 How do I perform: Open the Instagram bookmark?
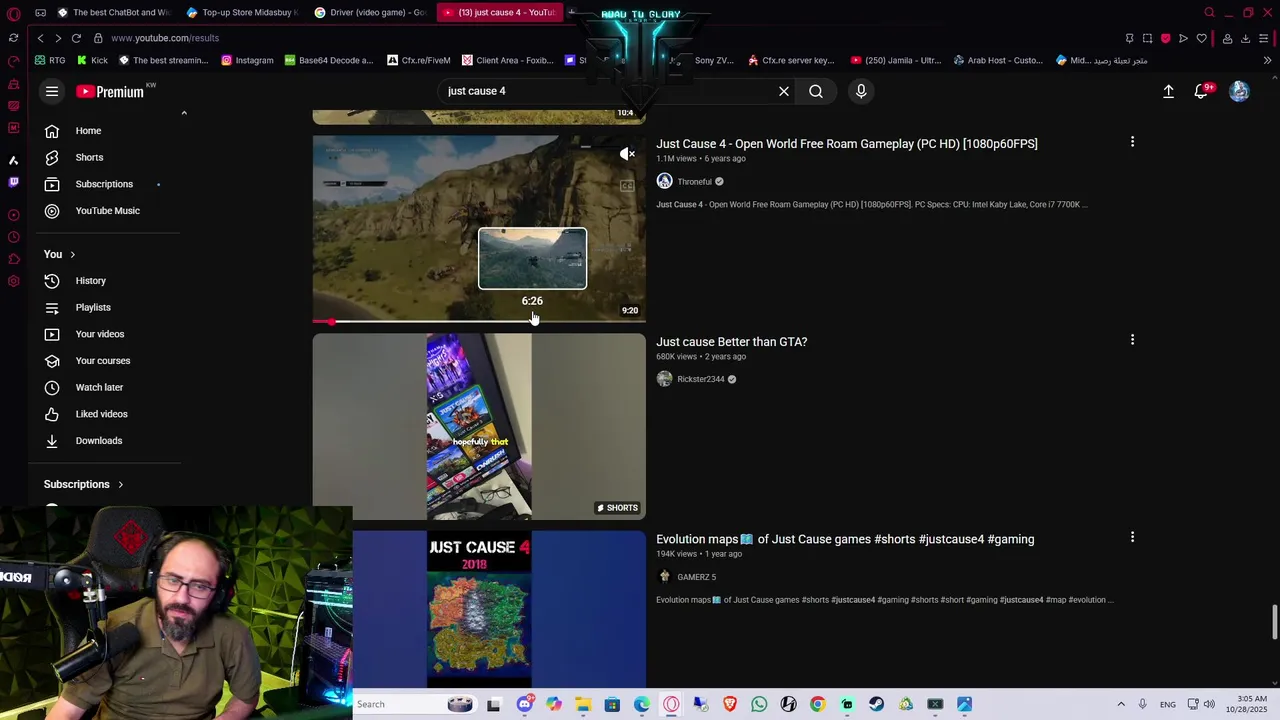coord(247,60)
